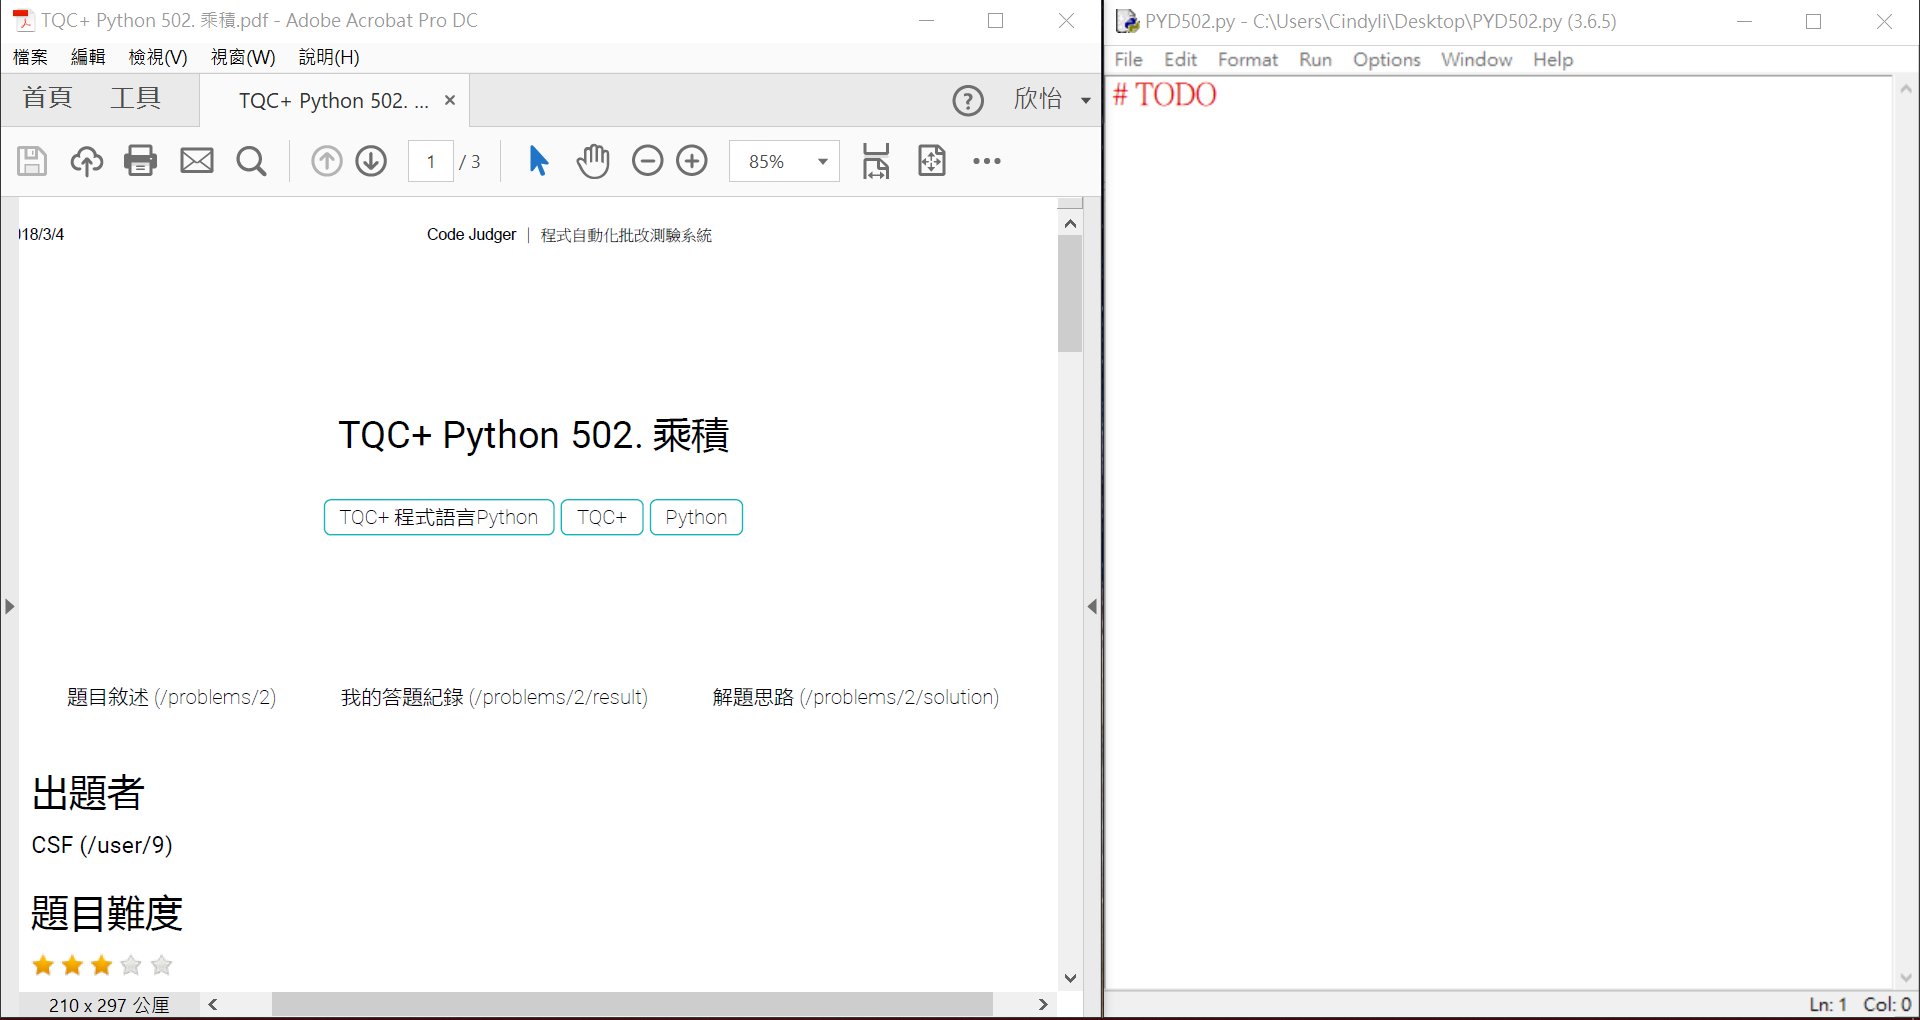Click the IDLE PYD502.py window icon

pos(1127,21)
